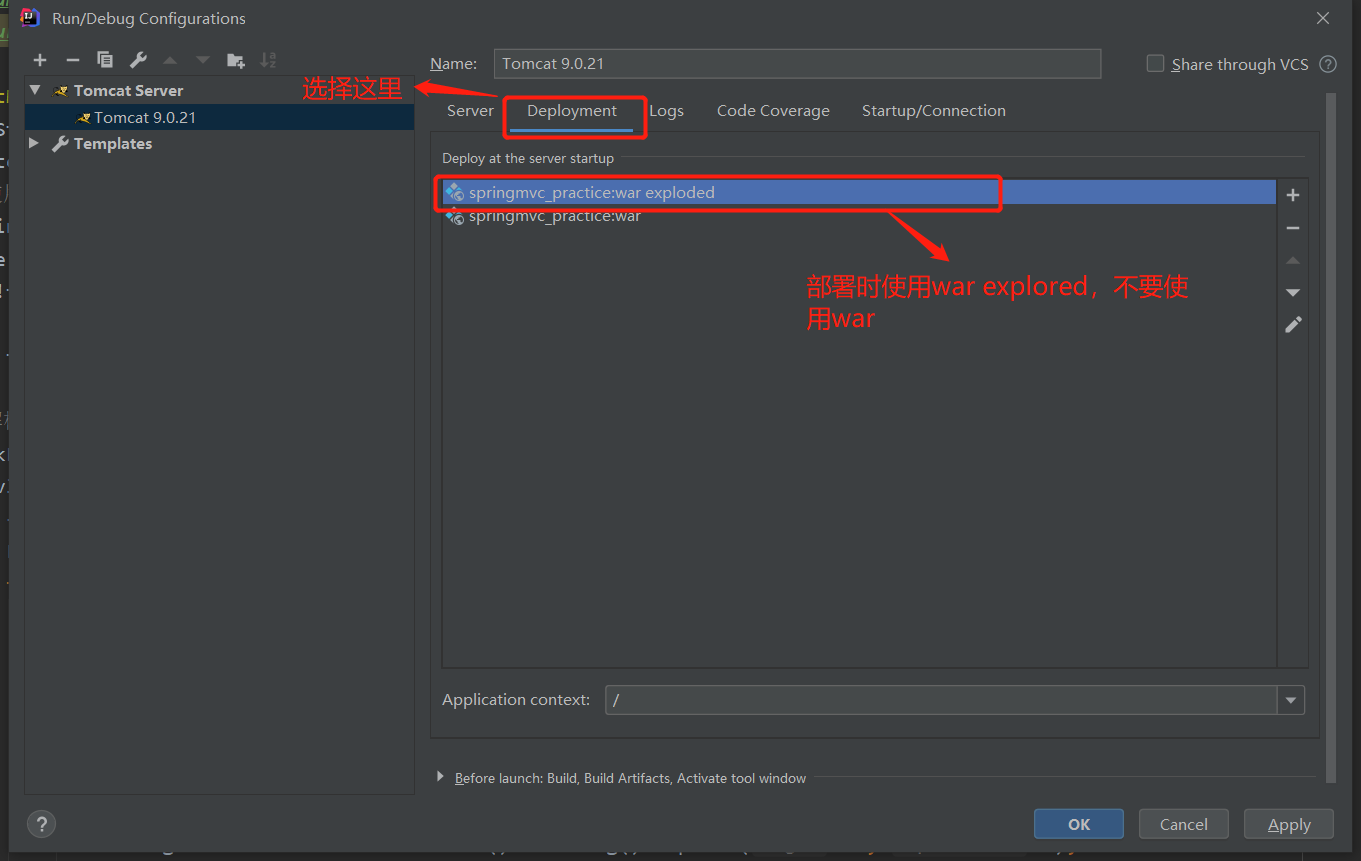Move deployment artifact up

[1293, 260]
